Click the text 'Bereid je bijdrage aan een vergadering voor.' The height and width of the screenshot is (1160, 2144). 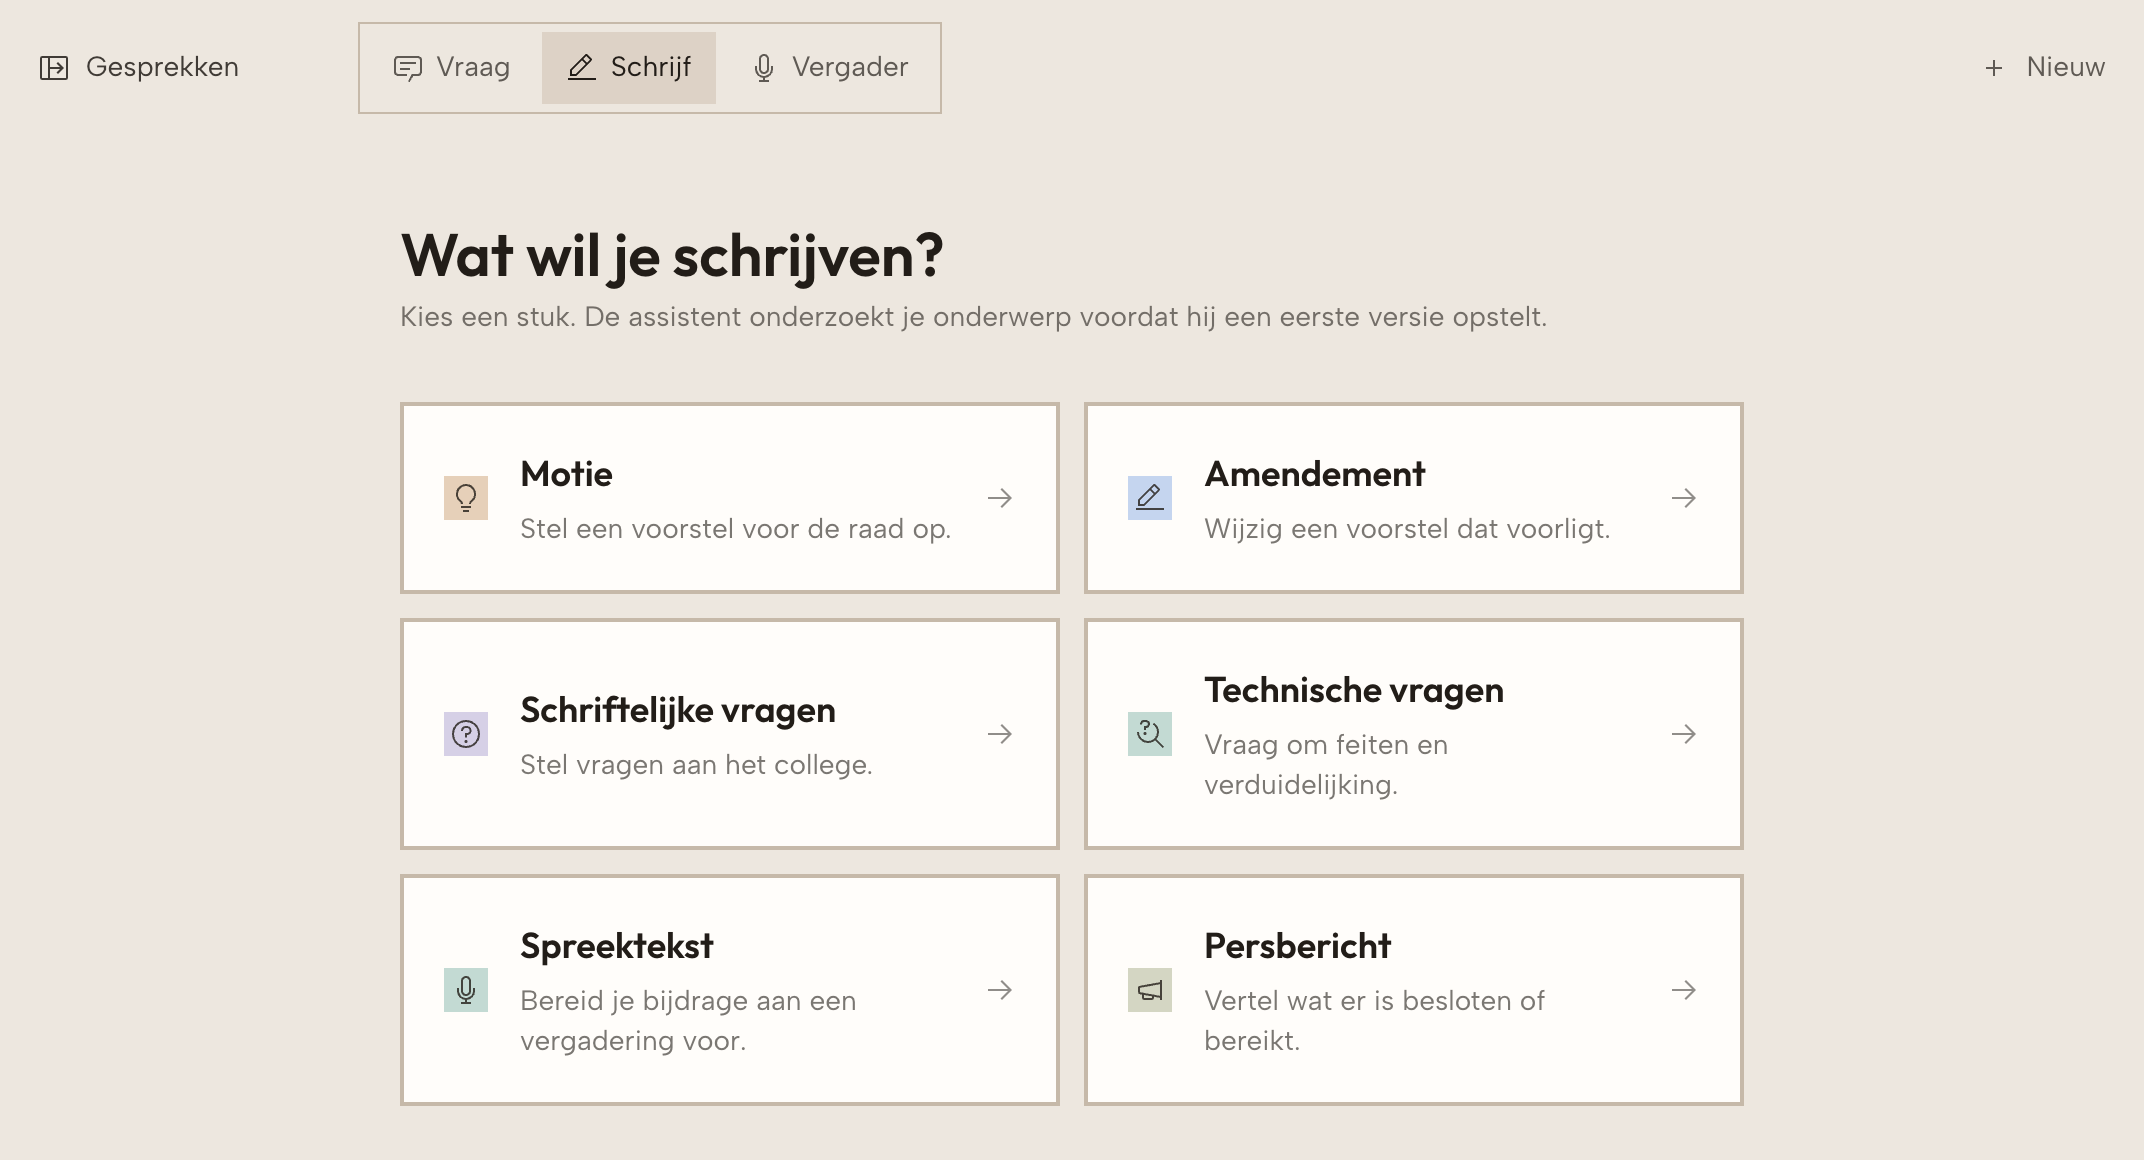coord(688,1021)
